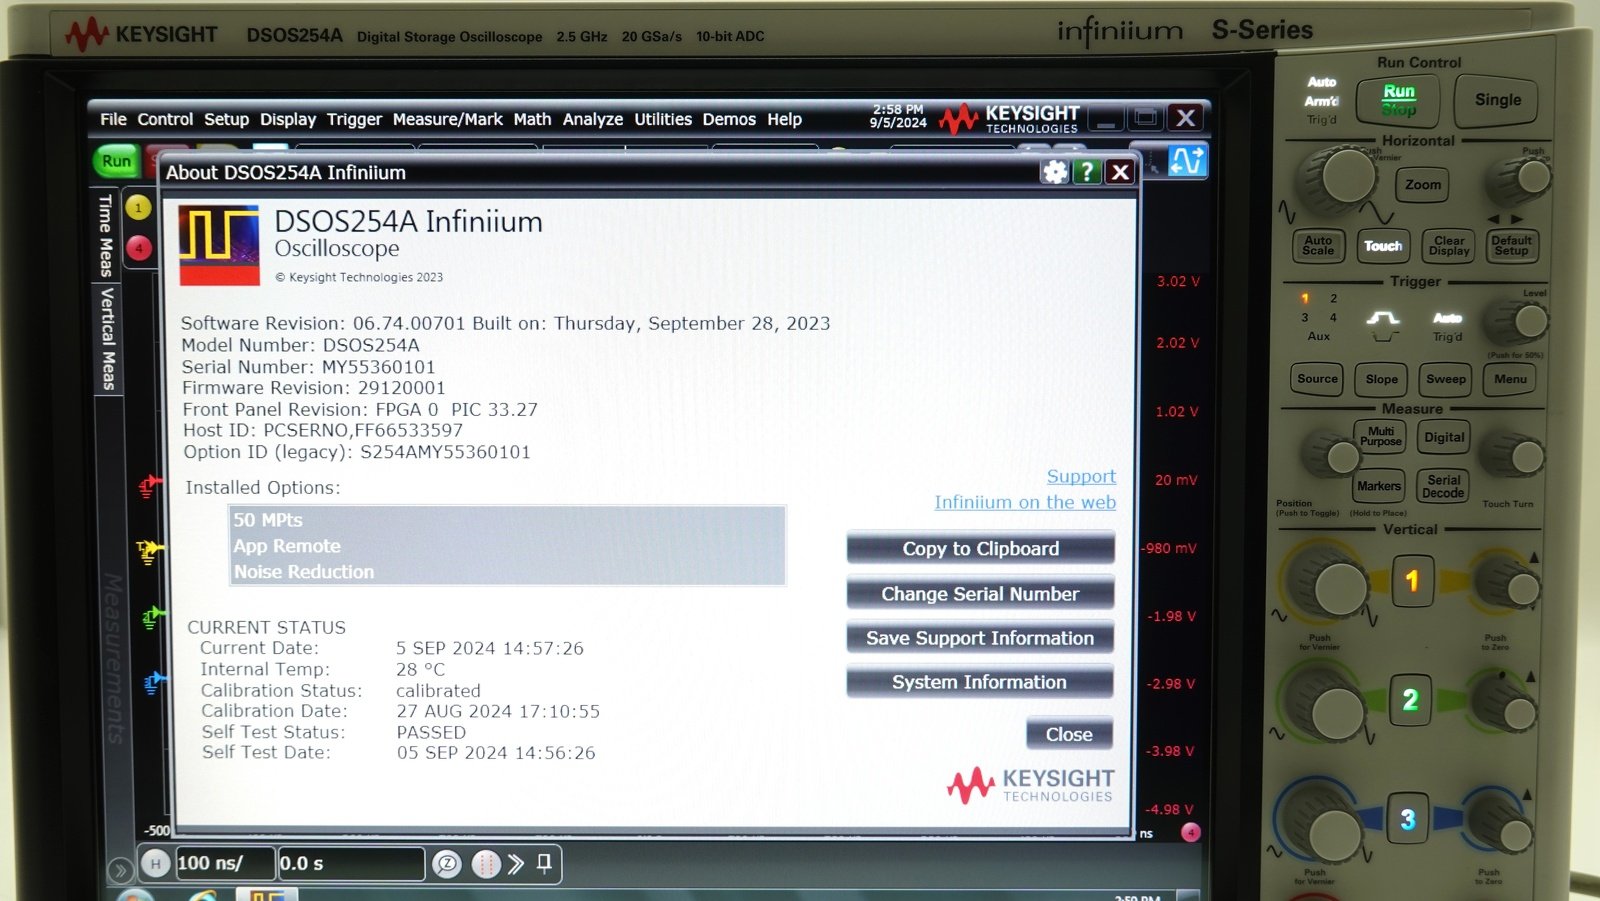Click the 100 ns/ time scale field
This screenshot has width=1600, height=901.
pos(224,863)
